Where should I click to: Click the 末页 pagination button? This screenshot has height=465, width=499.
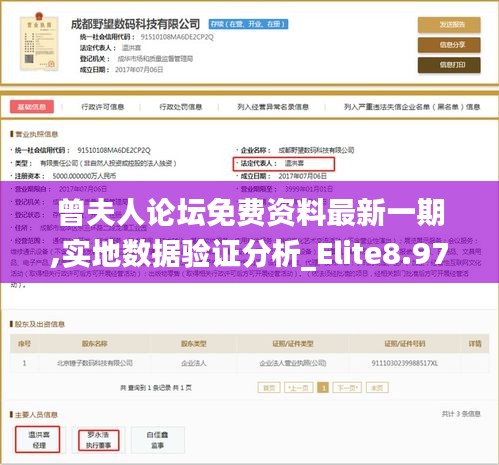point(377,388)
